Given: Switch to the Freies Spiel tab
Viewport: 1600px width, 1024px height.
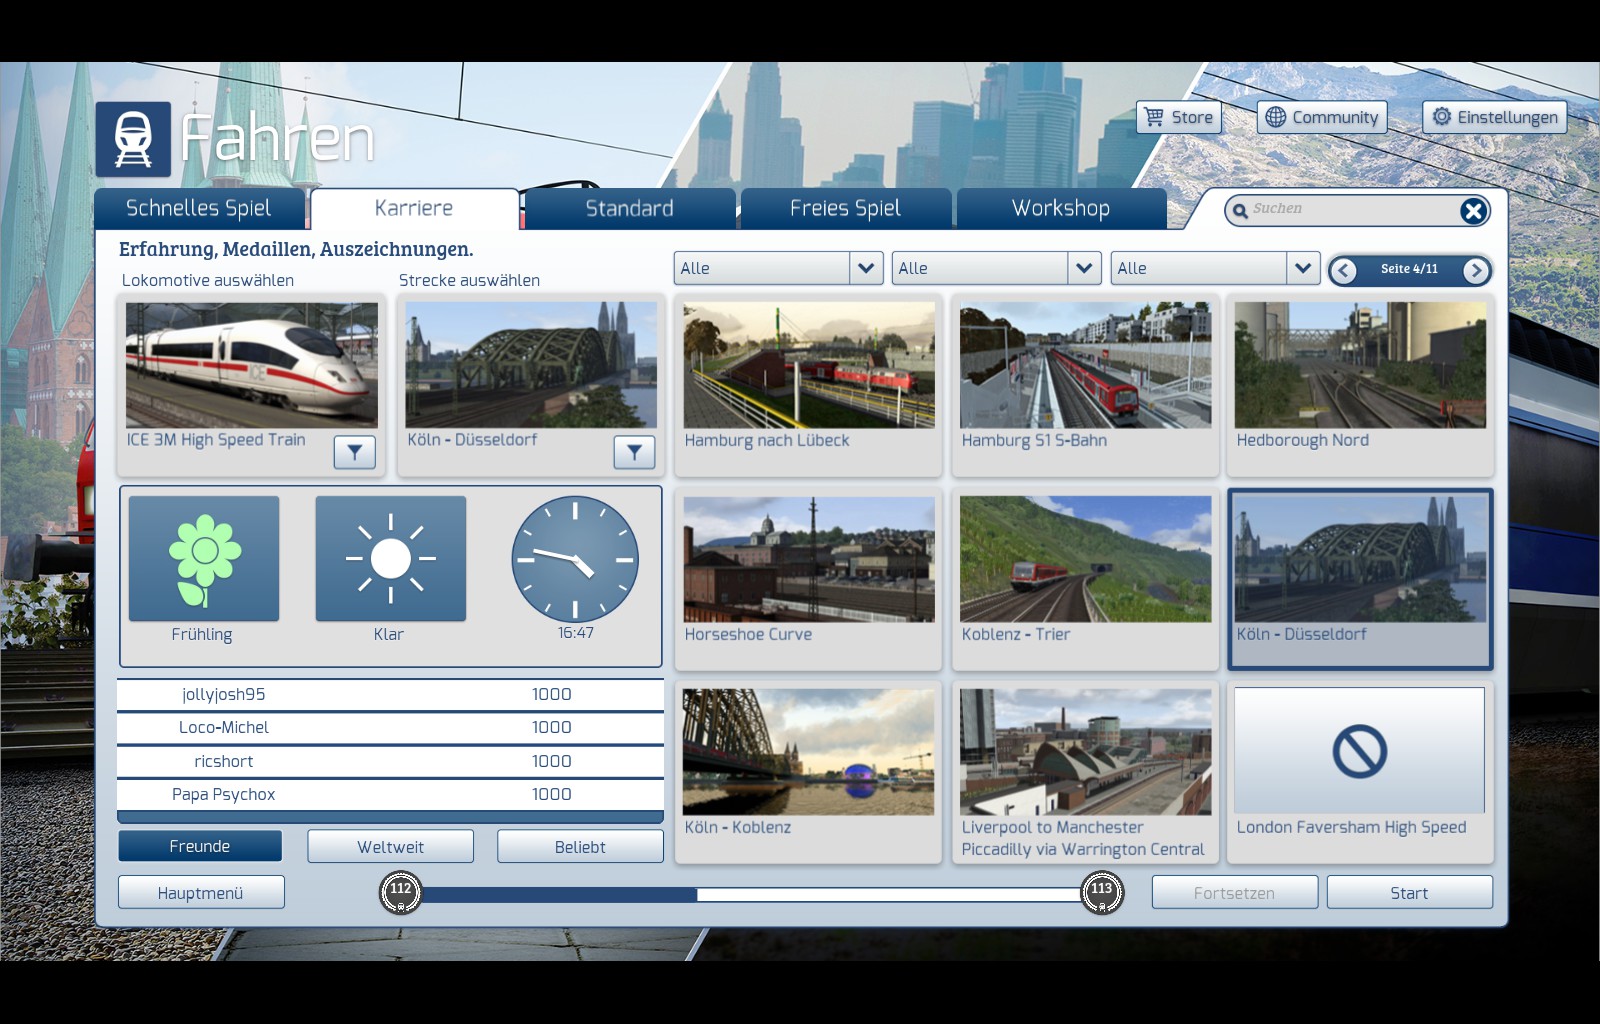Looking at the screenshot, I should tap(846, 208).
